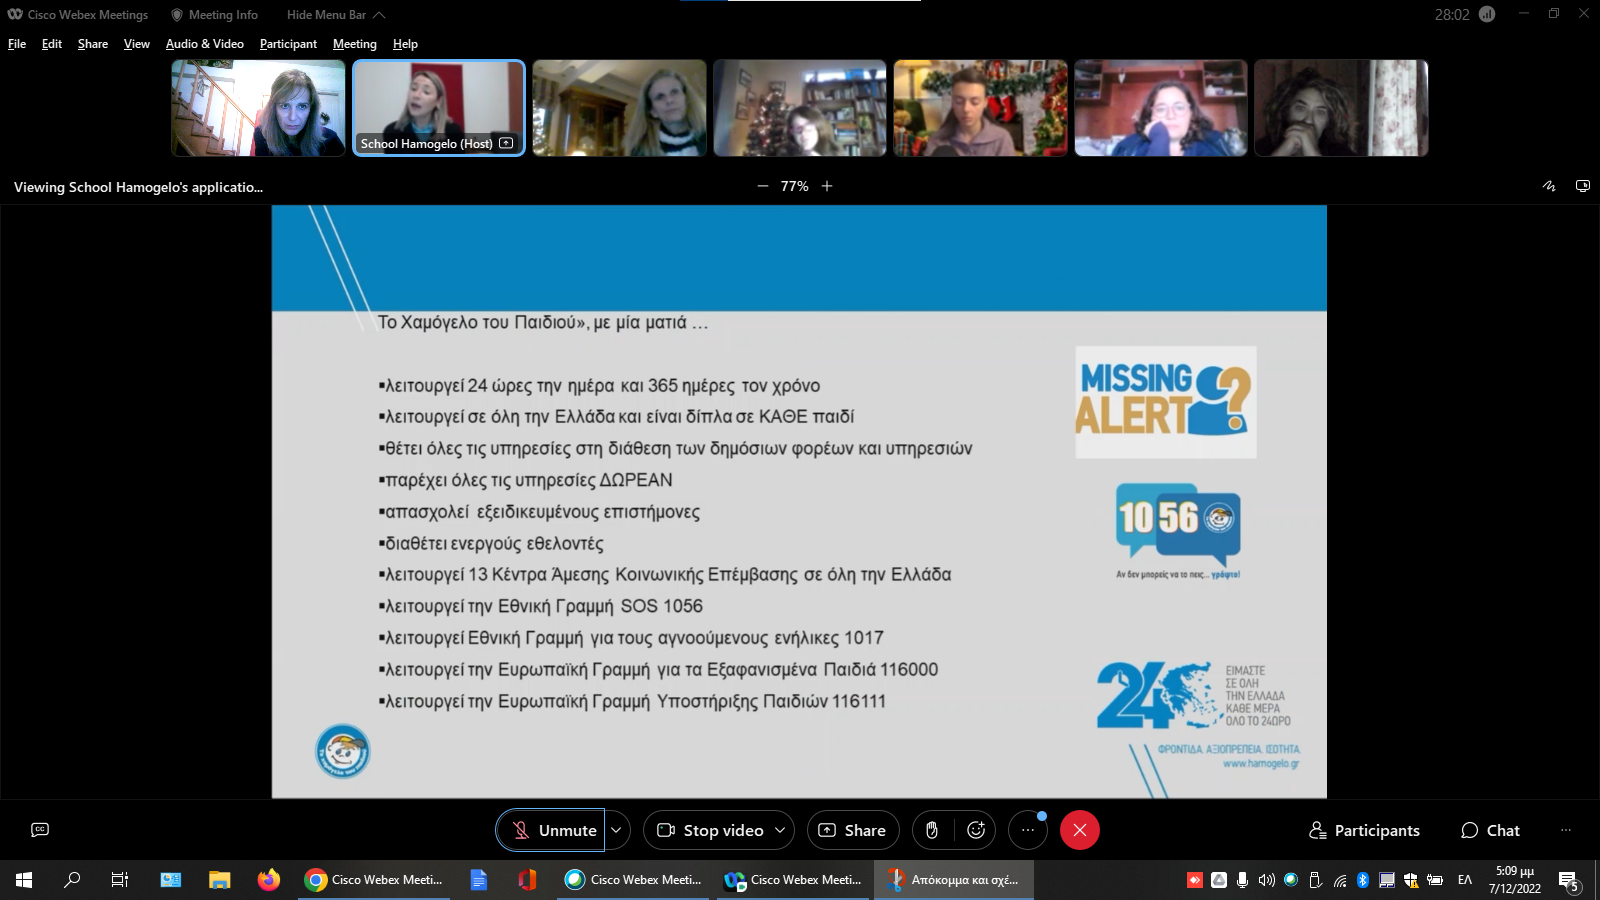
Task: Open the Audio & Video menu
Action: pos(204,44)
